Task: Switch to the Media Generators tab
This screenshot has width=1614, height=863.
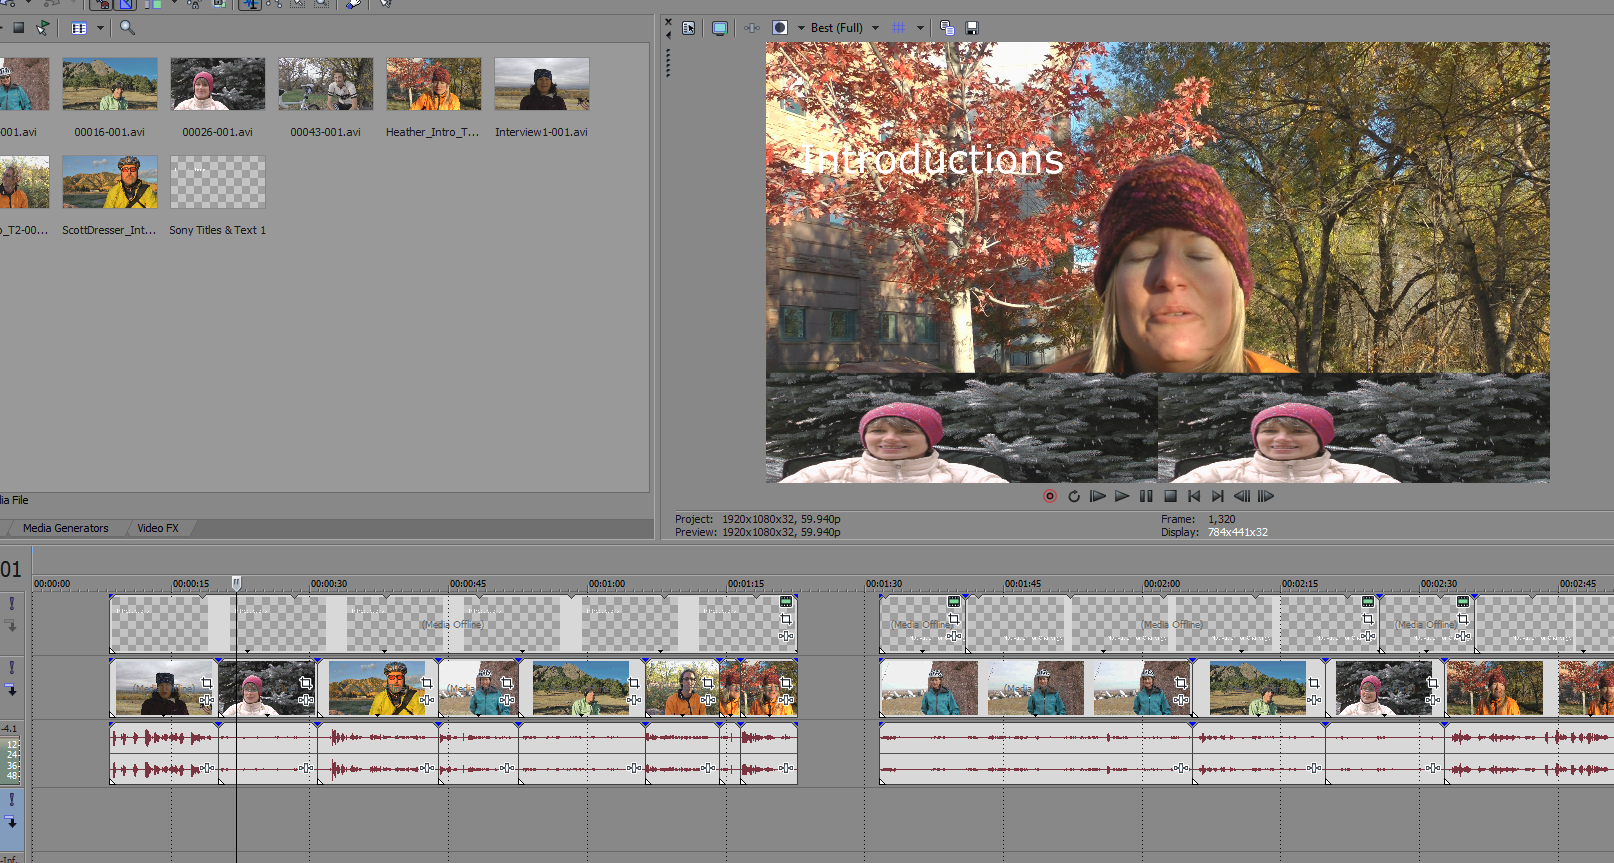Action: [x=65, y=528]
